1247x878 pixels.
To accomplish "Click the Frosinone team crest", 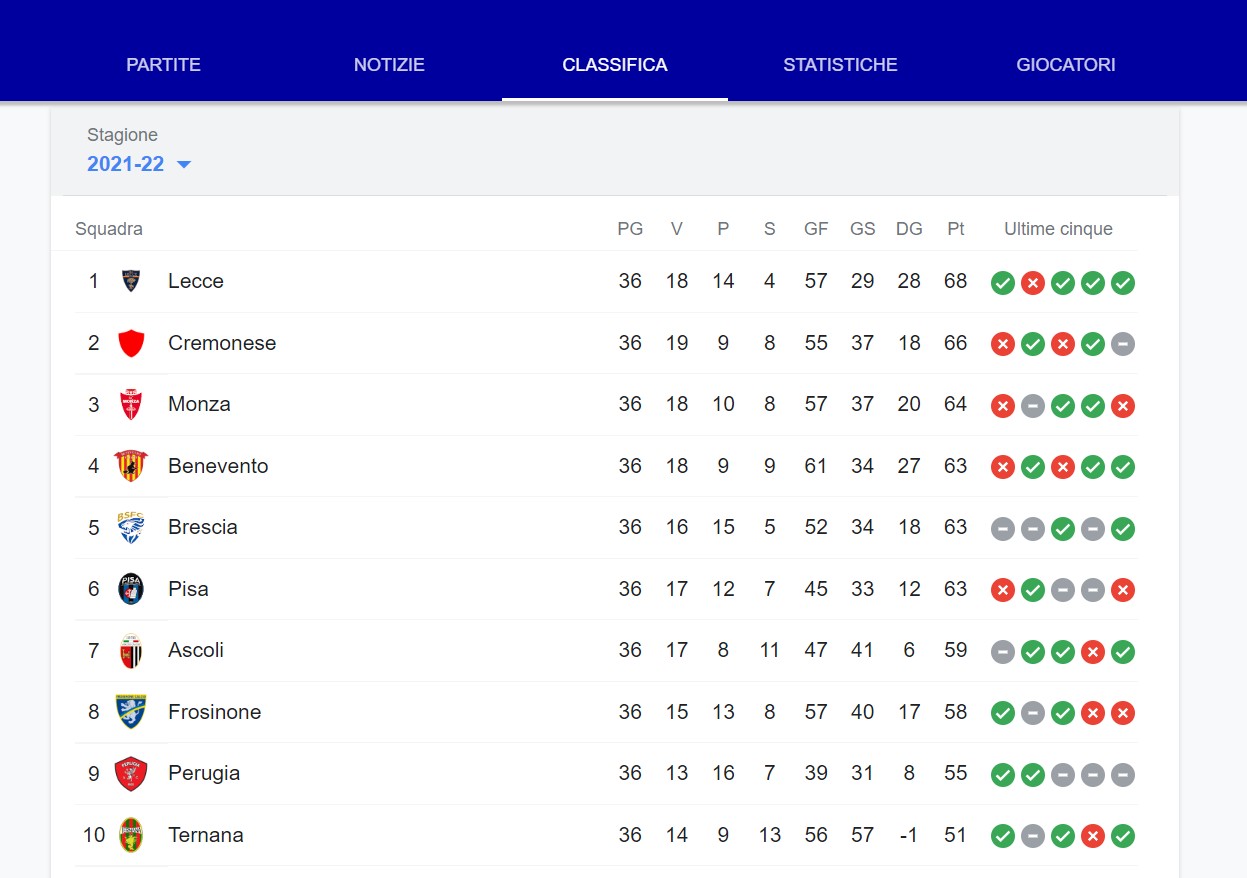I will pyautogui.click(x=131, y=712).
